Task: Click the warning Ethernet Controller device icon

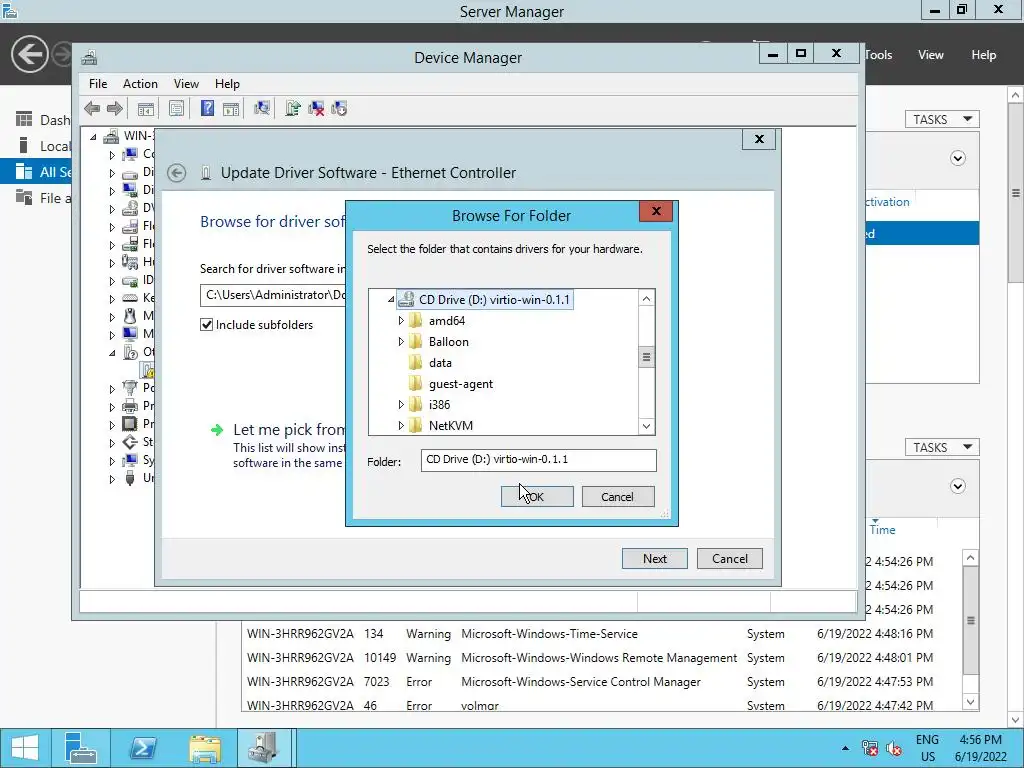Action: coord(148,370)
